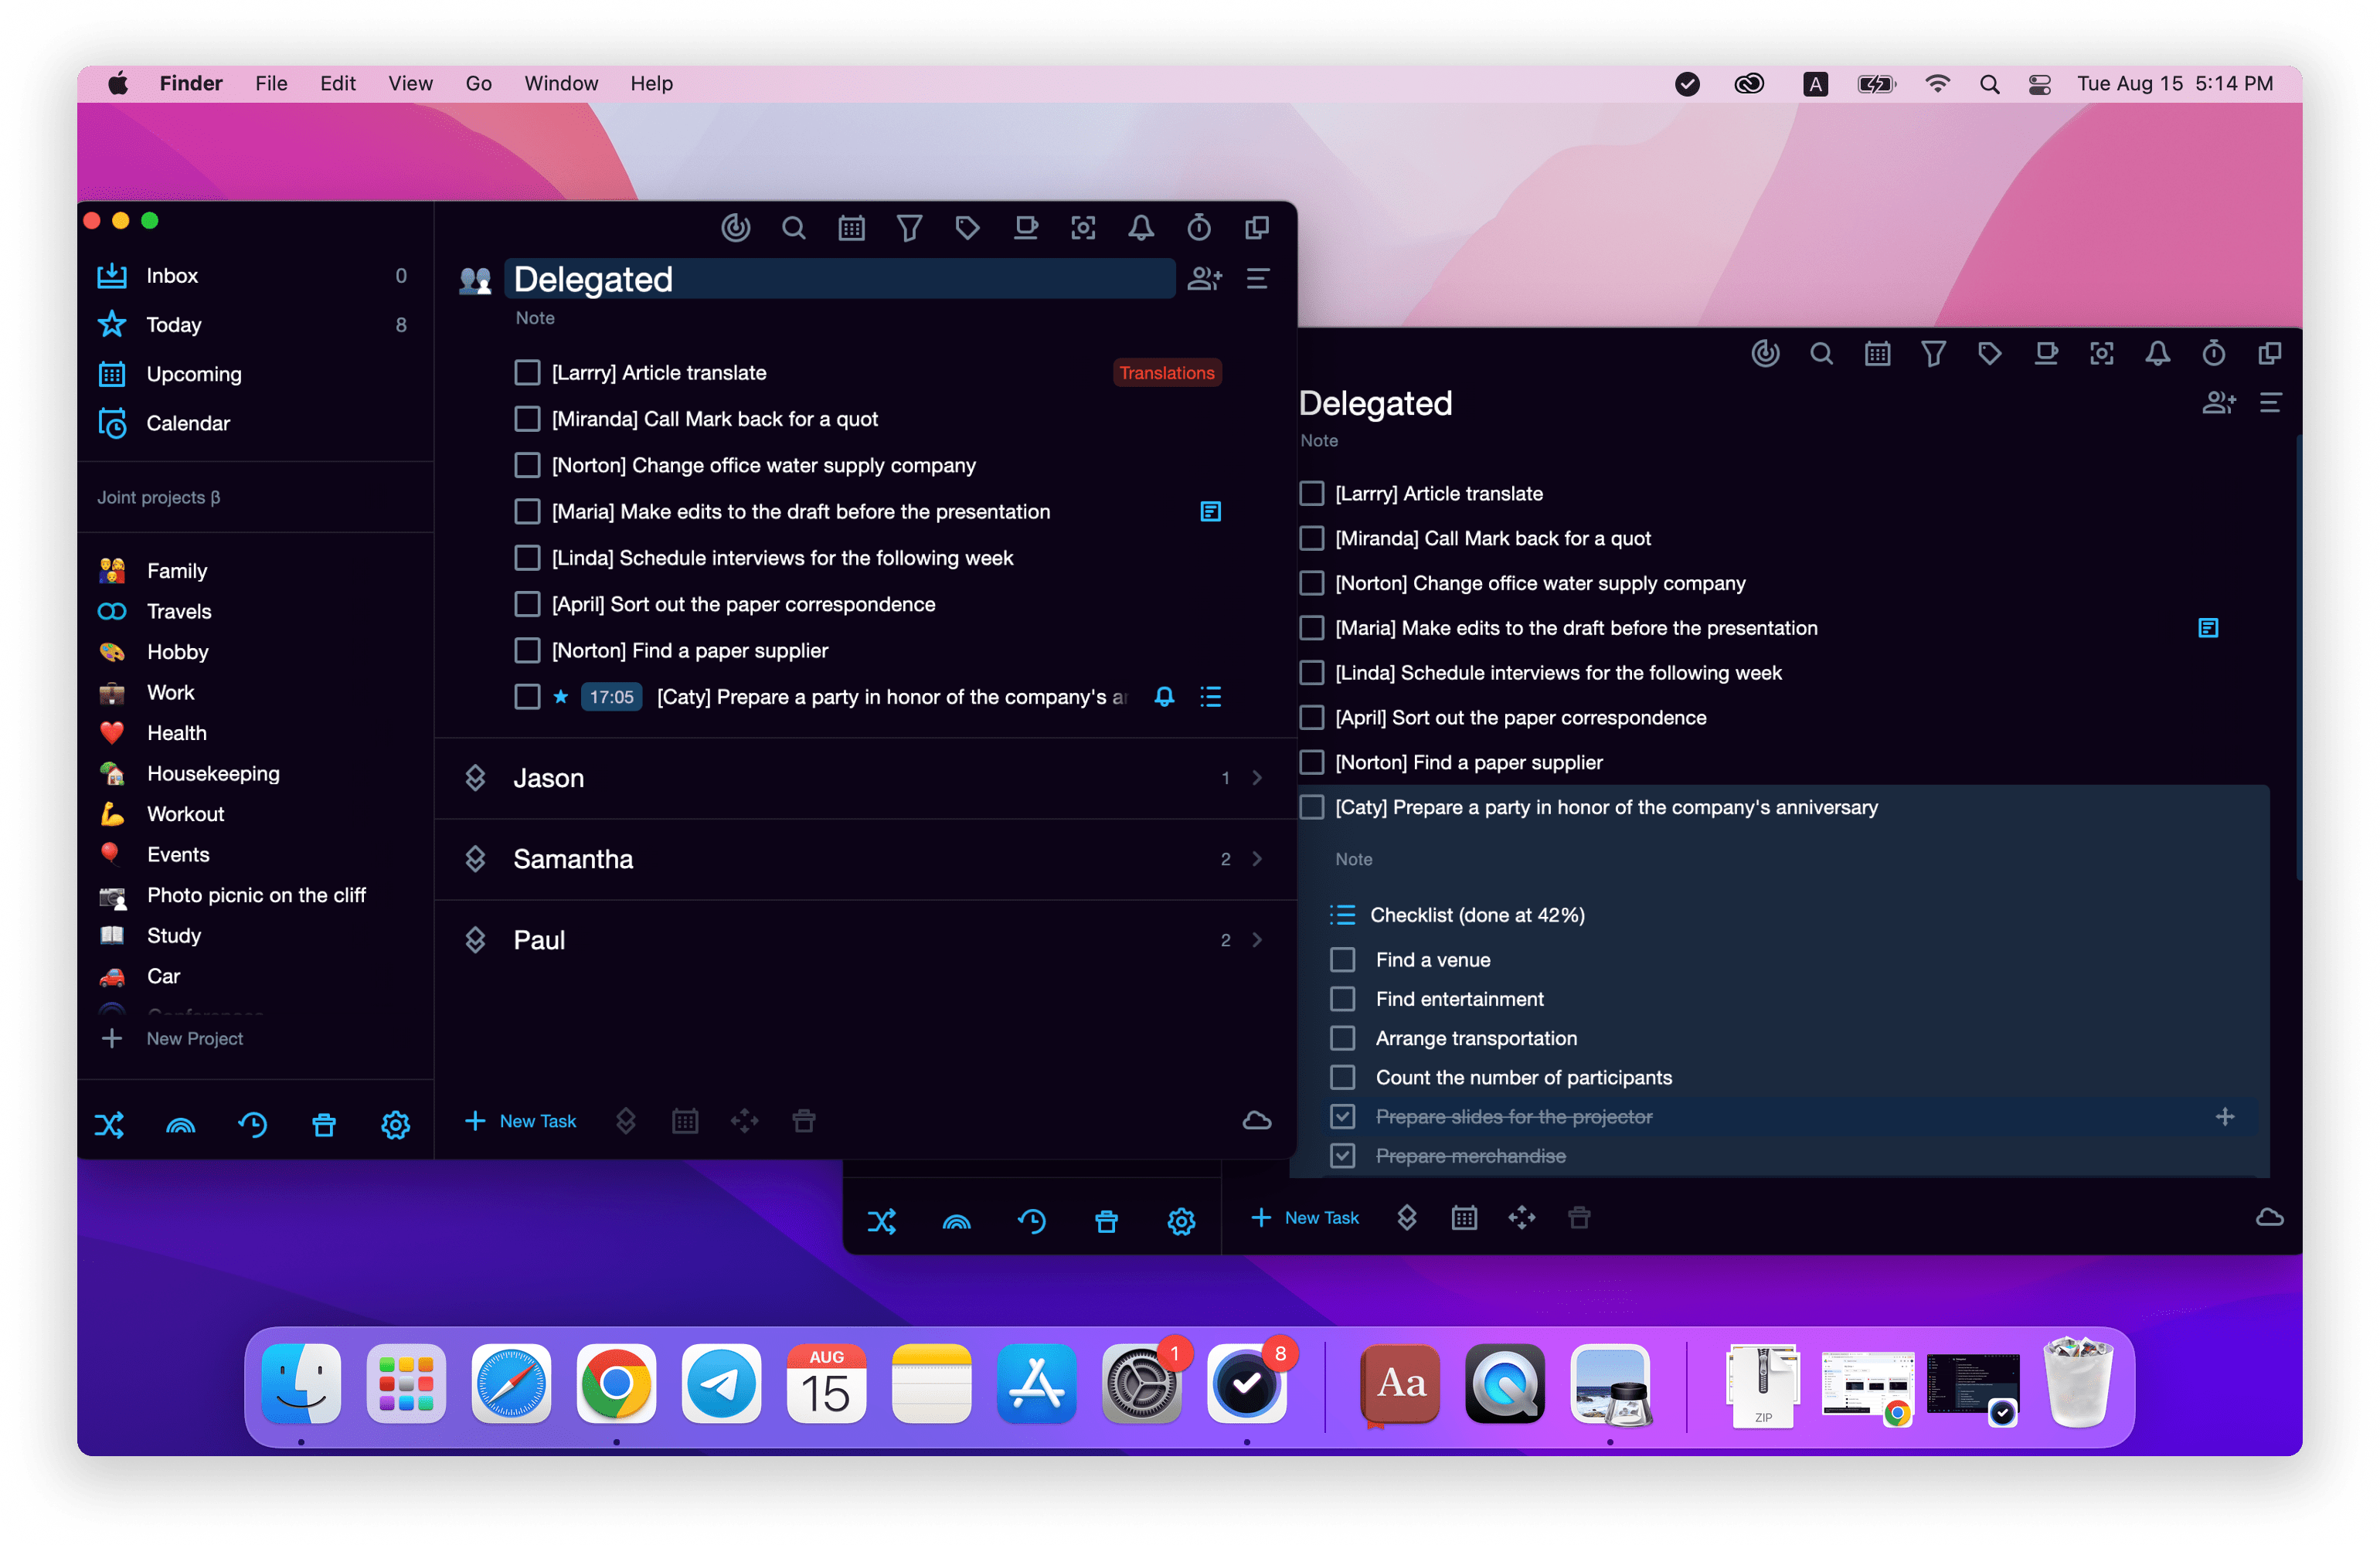Click the search icon in back window toolbar
The width and height of the screenshot is (2380, 1545).
1821,353
